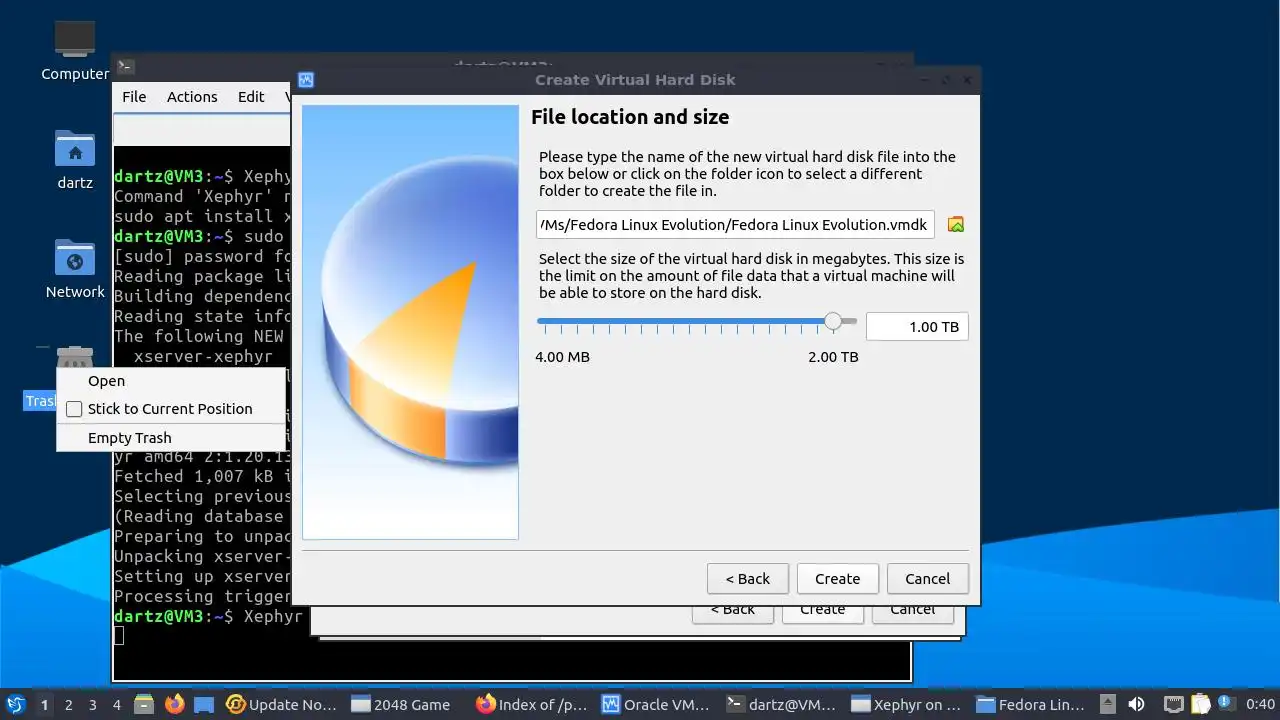
Task: Open the clipboard manager tray icon
Action: coord(1200,704)
